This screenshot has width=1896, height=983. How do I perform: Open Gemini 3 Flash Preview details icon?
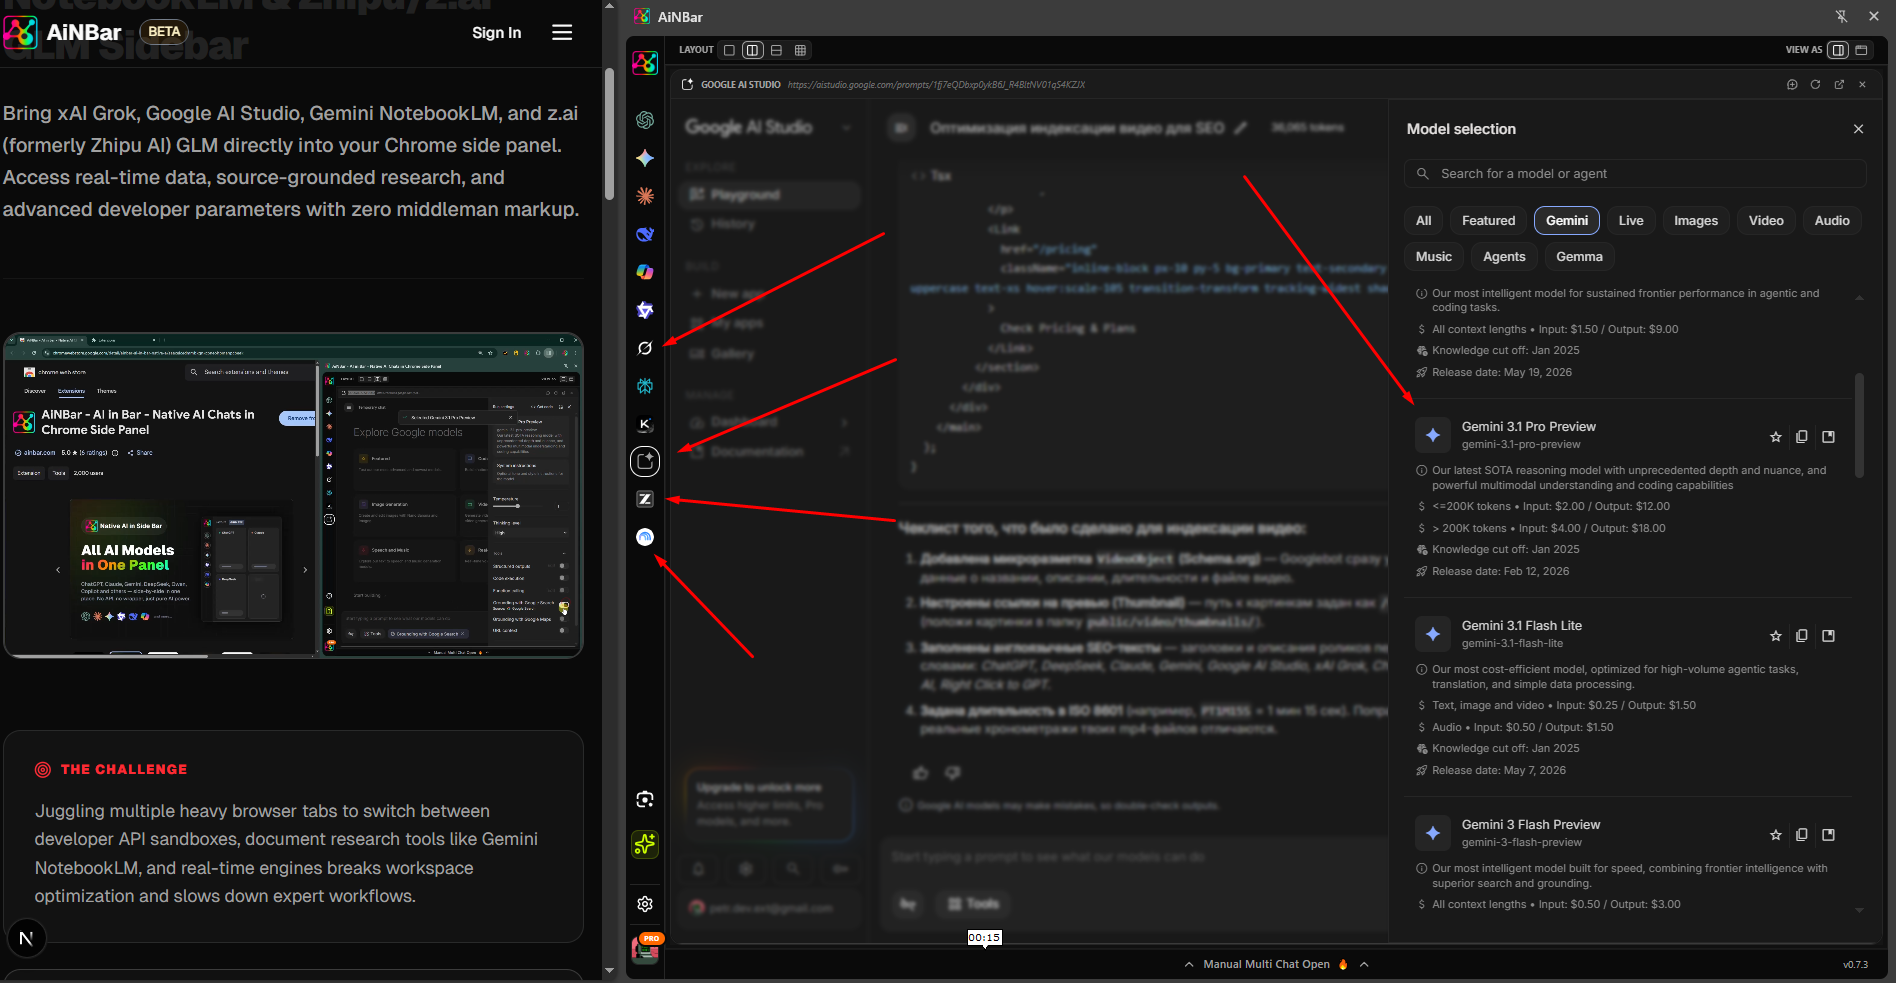click(1829, 834)
